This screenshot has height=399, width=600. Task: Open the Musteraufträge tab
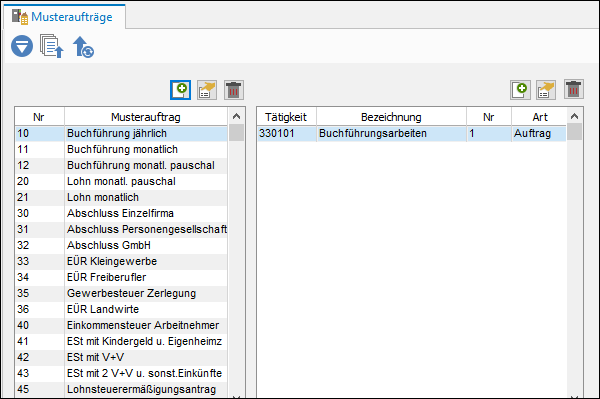64,17
